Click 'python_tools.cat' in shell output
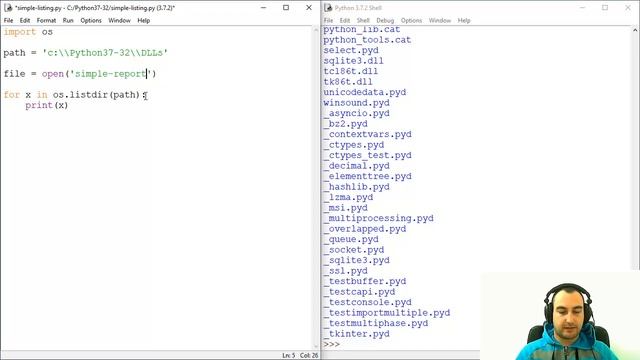Viewport: 640px width, 360px height. (x=367, y=40)
